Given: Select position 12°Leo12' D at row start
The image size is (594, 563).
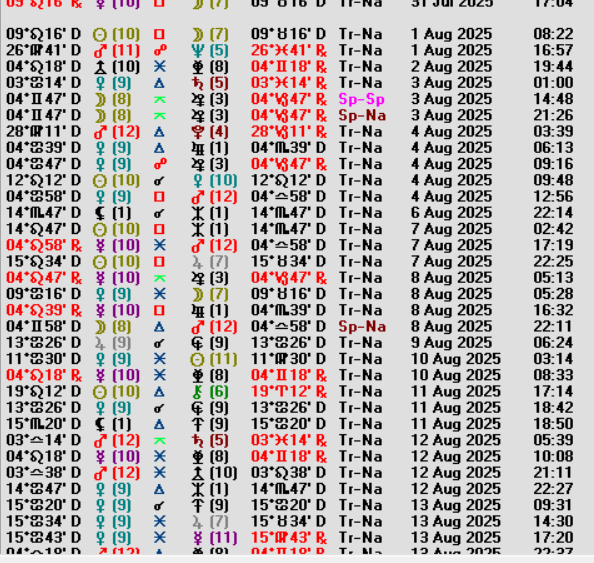Looking at the screenshot, I should pyautogui.click(x=44, y=181).
